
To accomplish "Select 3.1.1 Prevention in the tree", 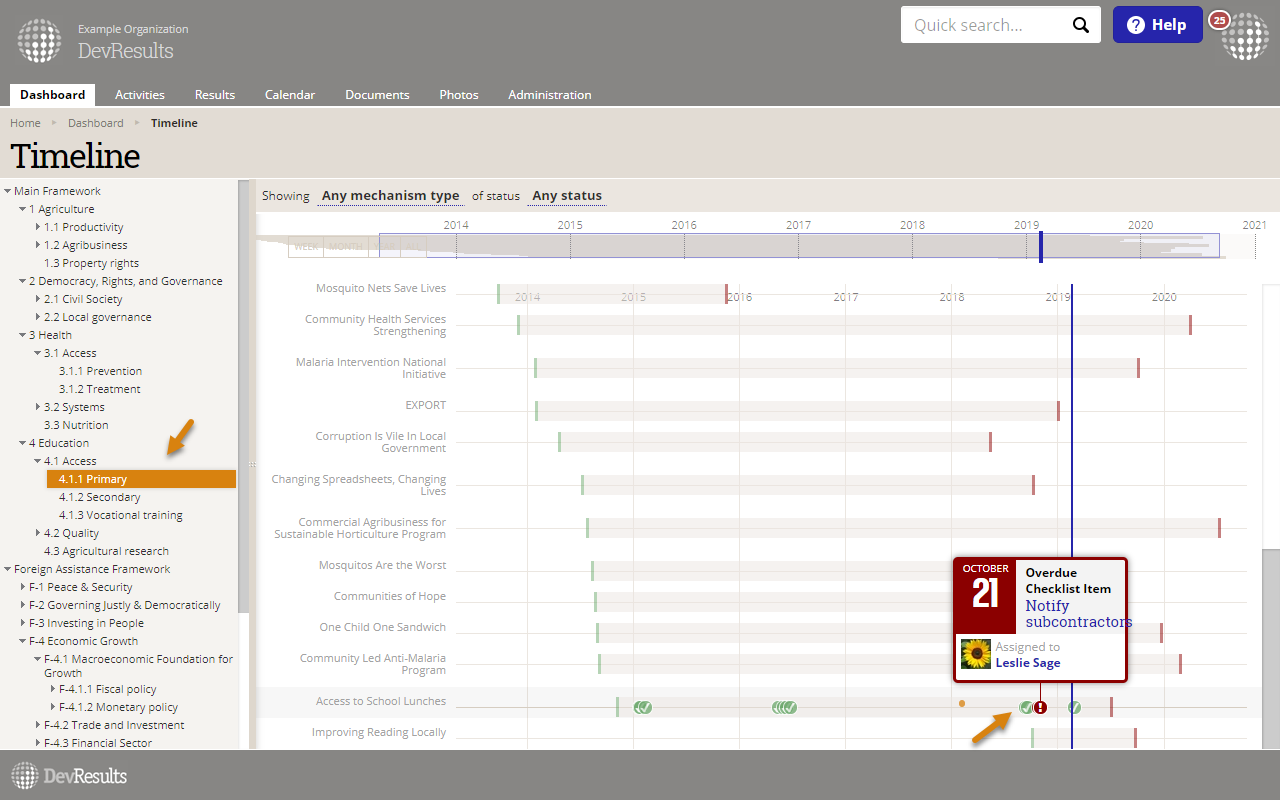I will [101, 371].
